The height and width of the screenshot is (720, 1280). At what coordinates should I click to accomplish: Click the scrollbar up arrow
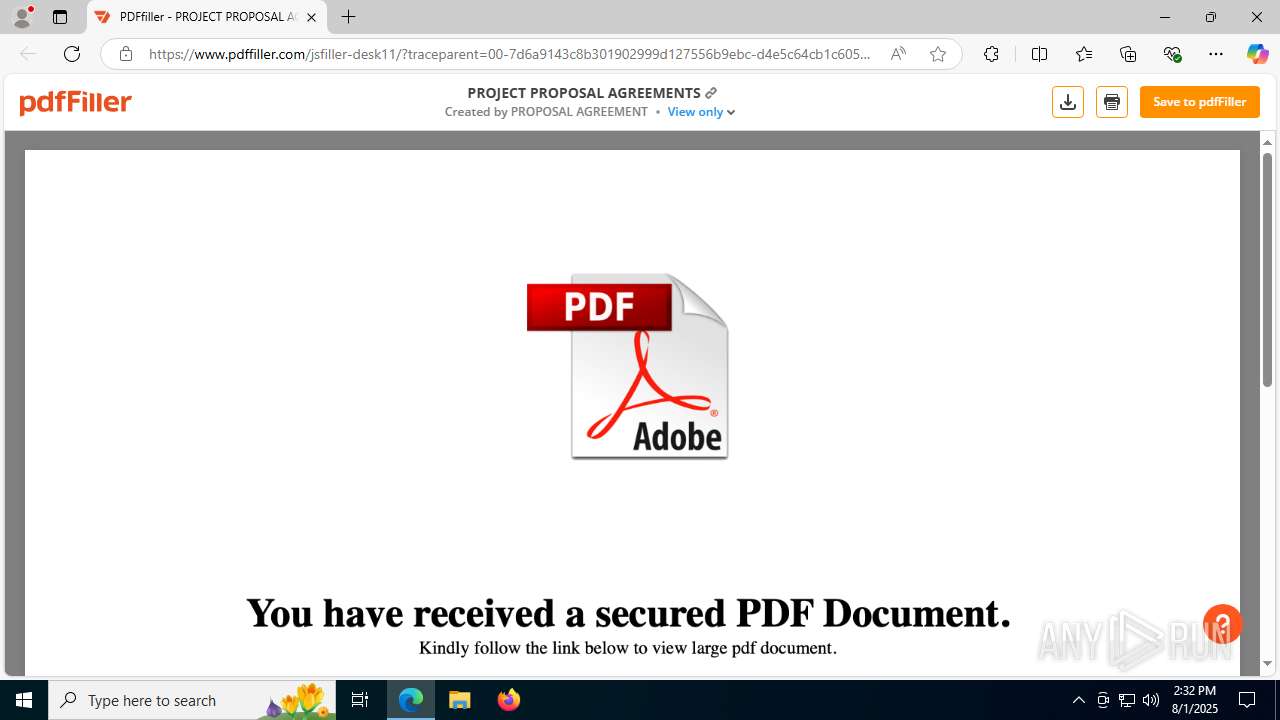pyautogui.click(x=1267, y=142)
